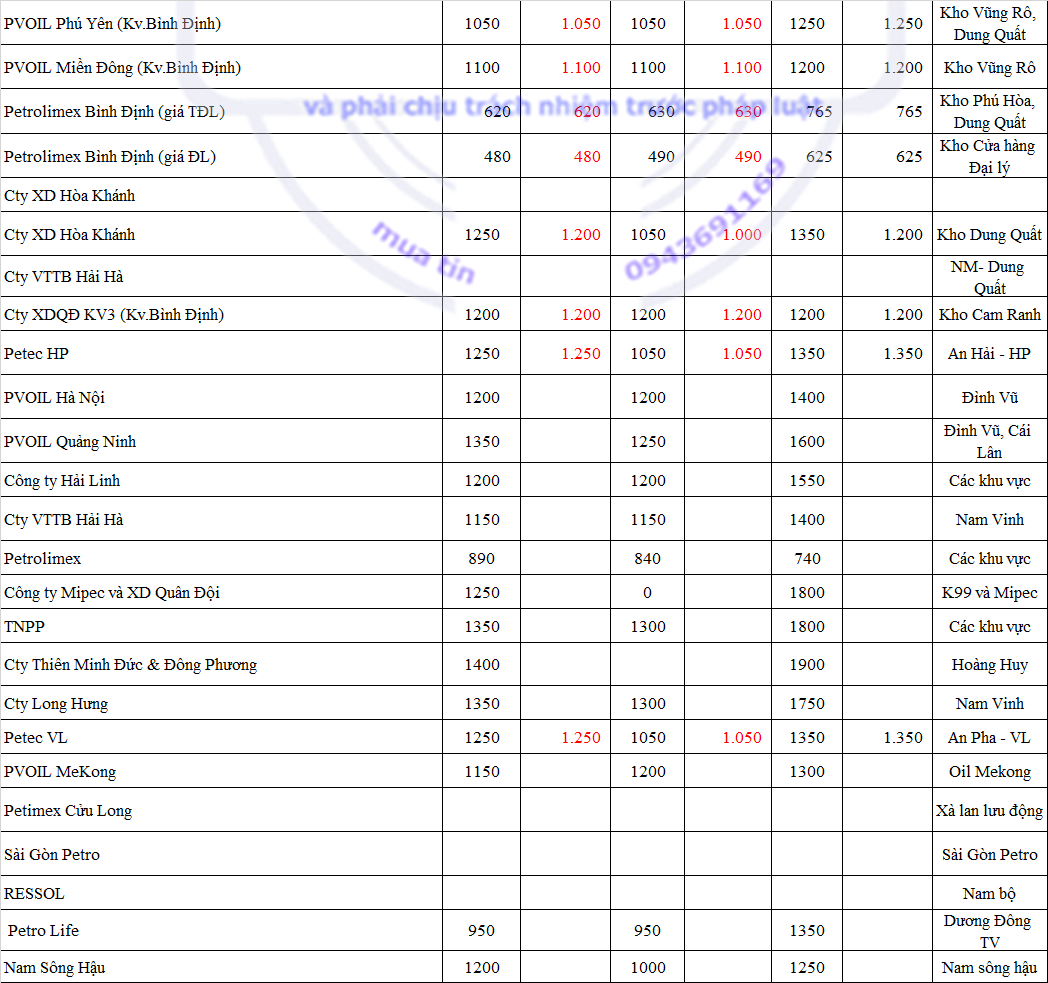Click the Petro Life name cell
1048x983 pixels.
[x=221, y=930]
